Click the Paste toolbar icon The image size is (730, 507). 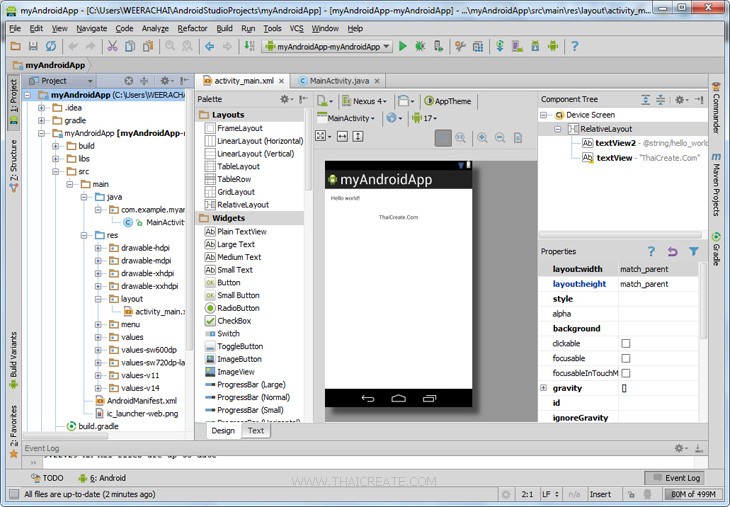148,46
